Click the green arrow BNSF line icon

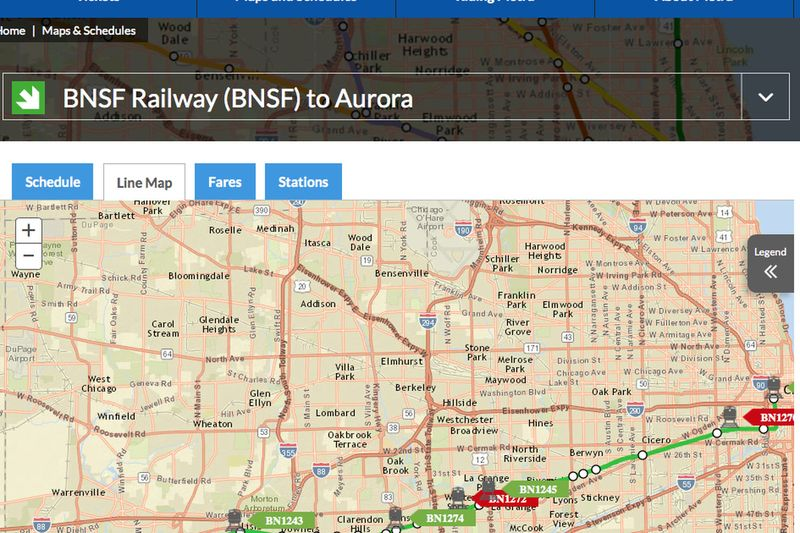pos(28,97)
